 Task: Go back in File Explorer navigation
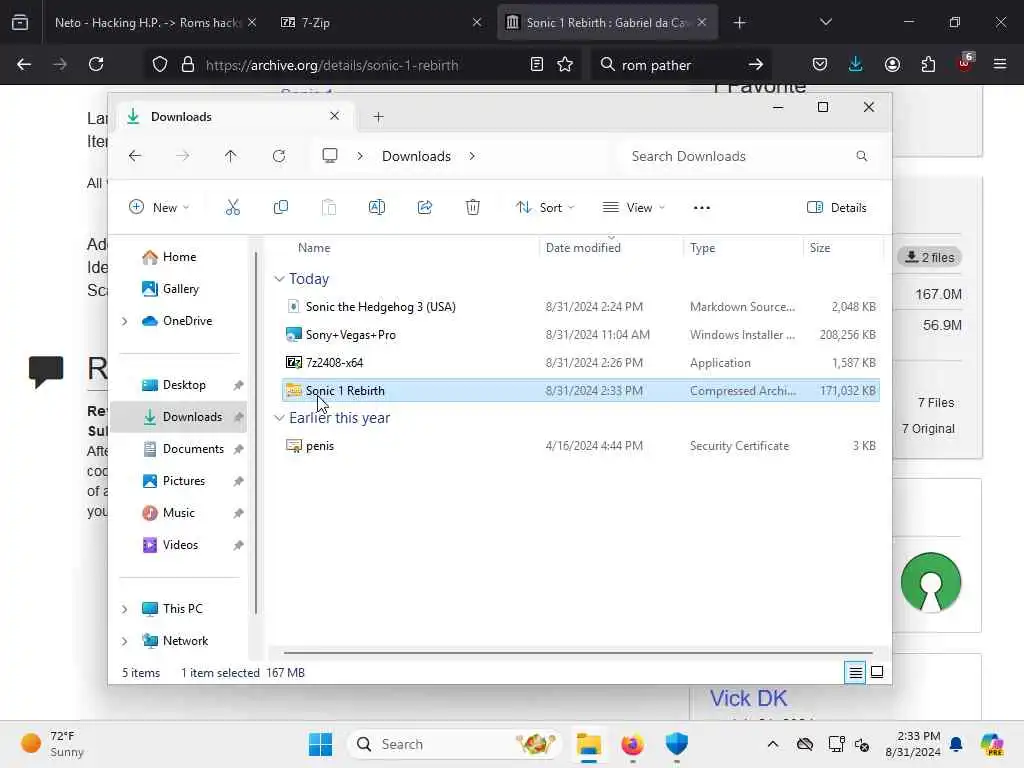pos(135,156)
